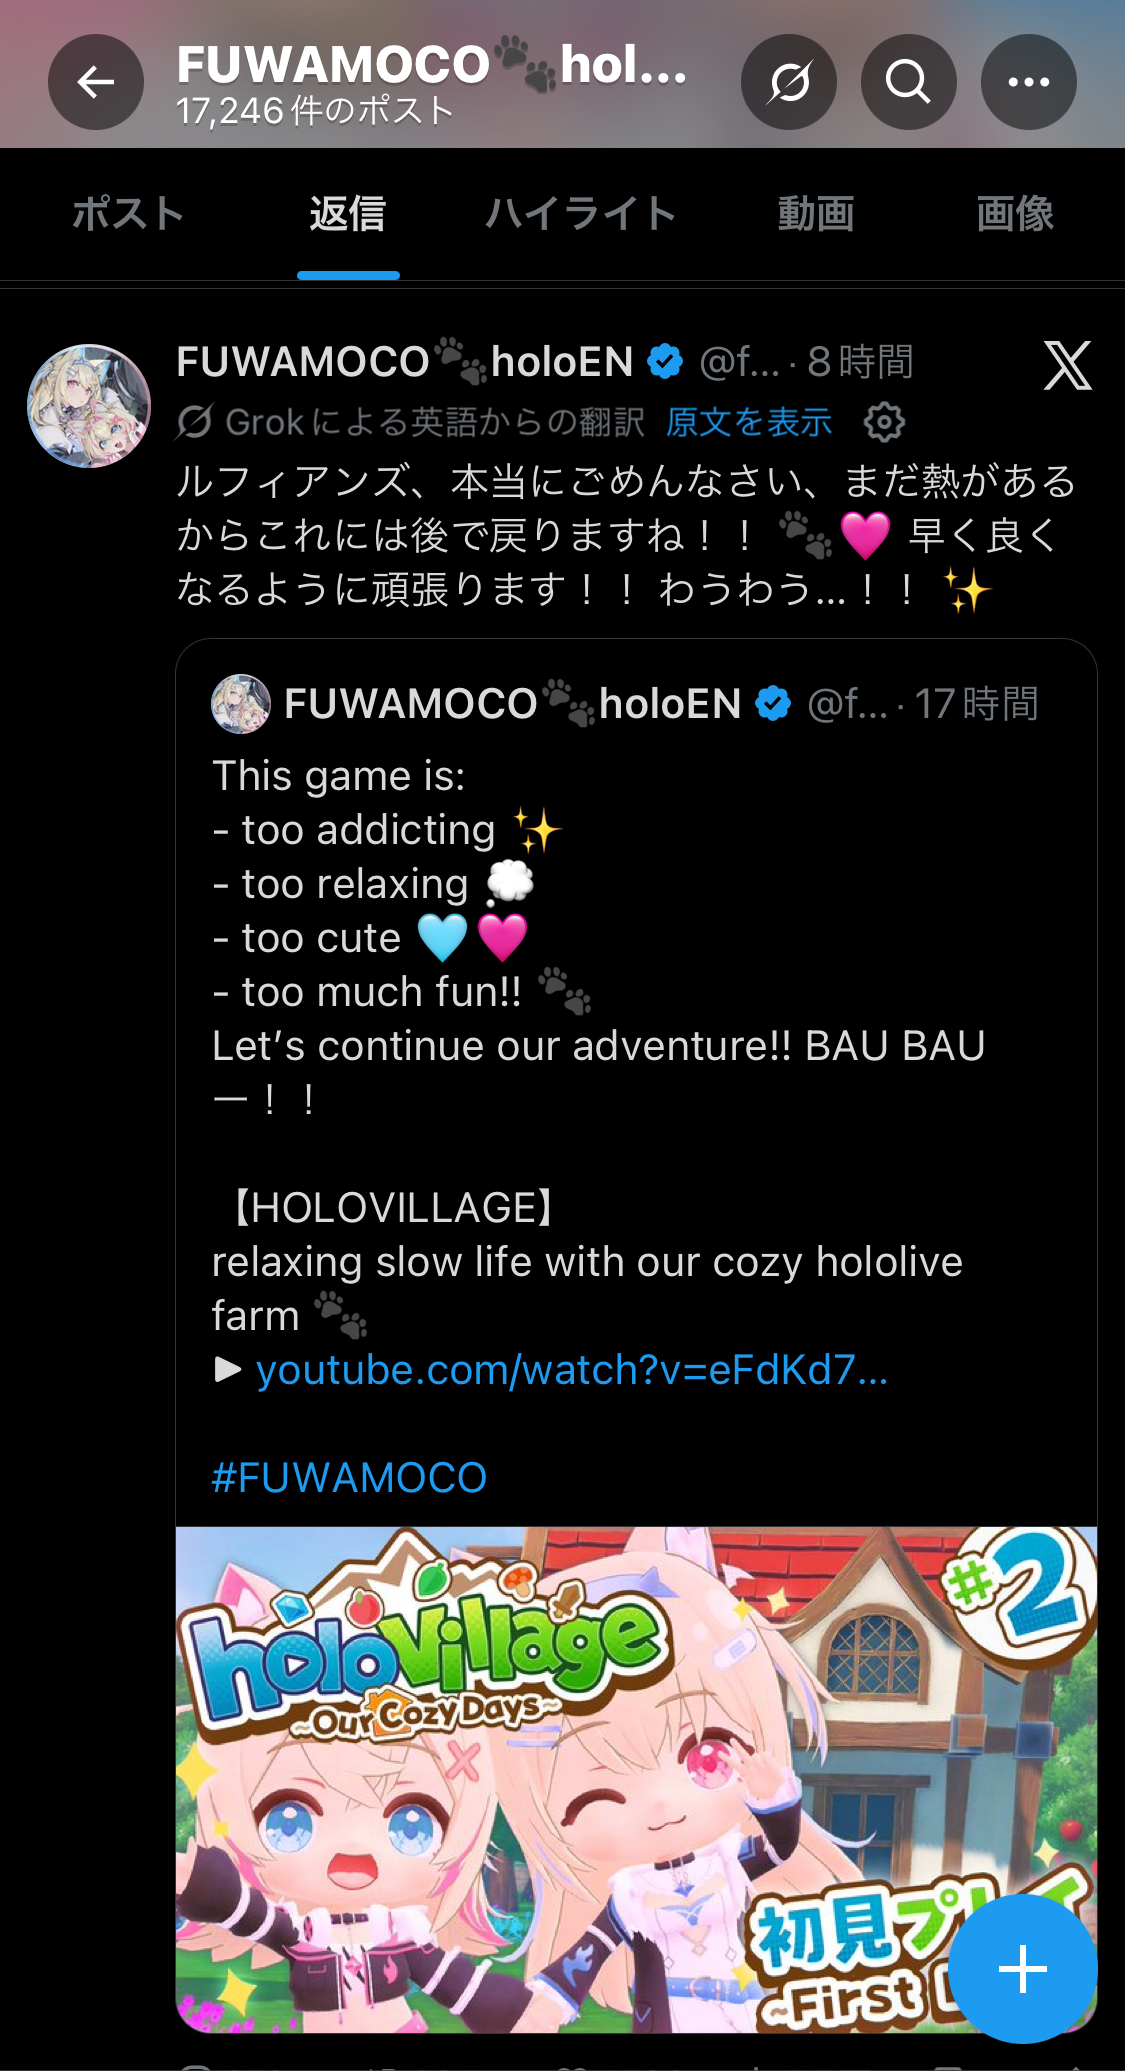Select the 返信 tab
Viewport: 1125px width, 2071px height.
[348, 213]
